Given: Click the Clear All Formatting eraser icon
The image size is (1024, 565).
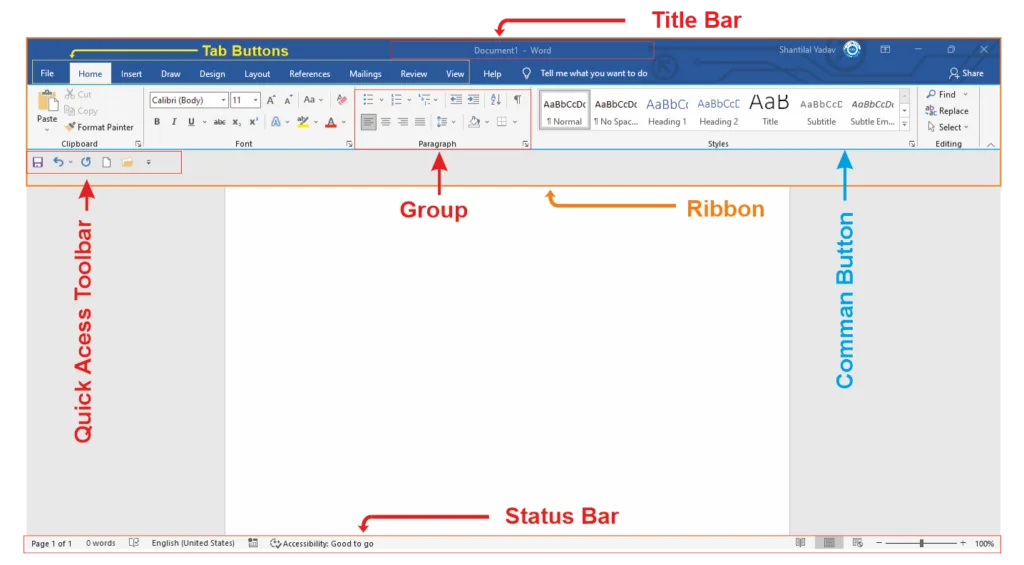Looking at the screenshot, I should click(x=341, y=100).
